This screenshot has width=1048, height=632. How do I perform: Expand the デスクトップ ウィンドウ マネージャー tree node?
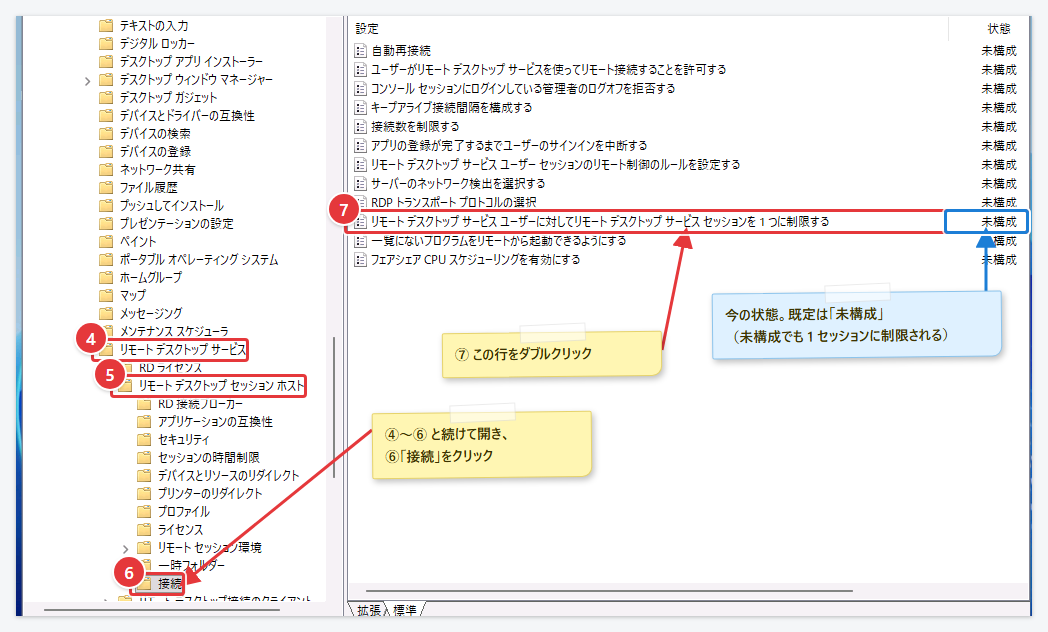click(88, 81)
